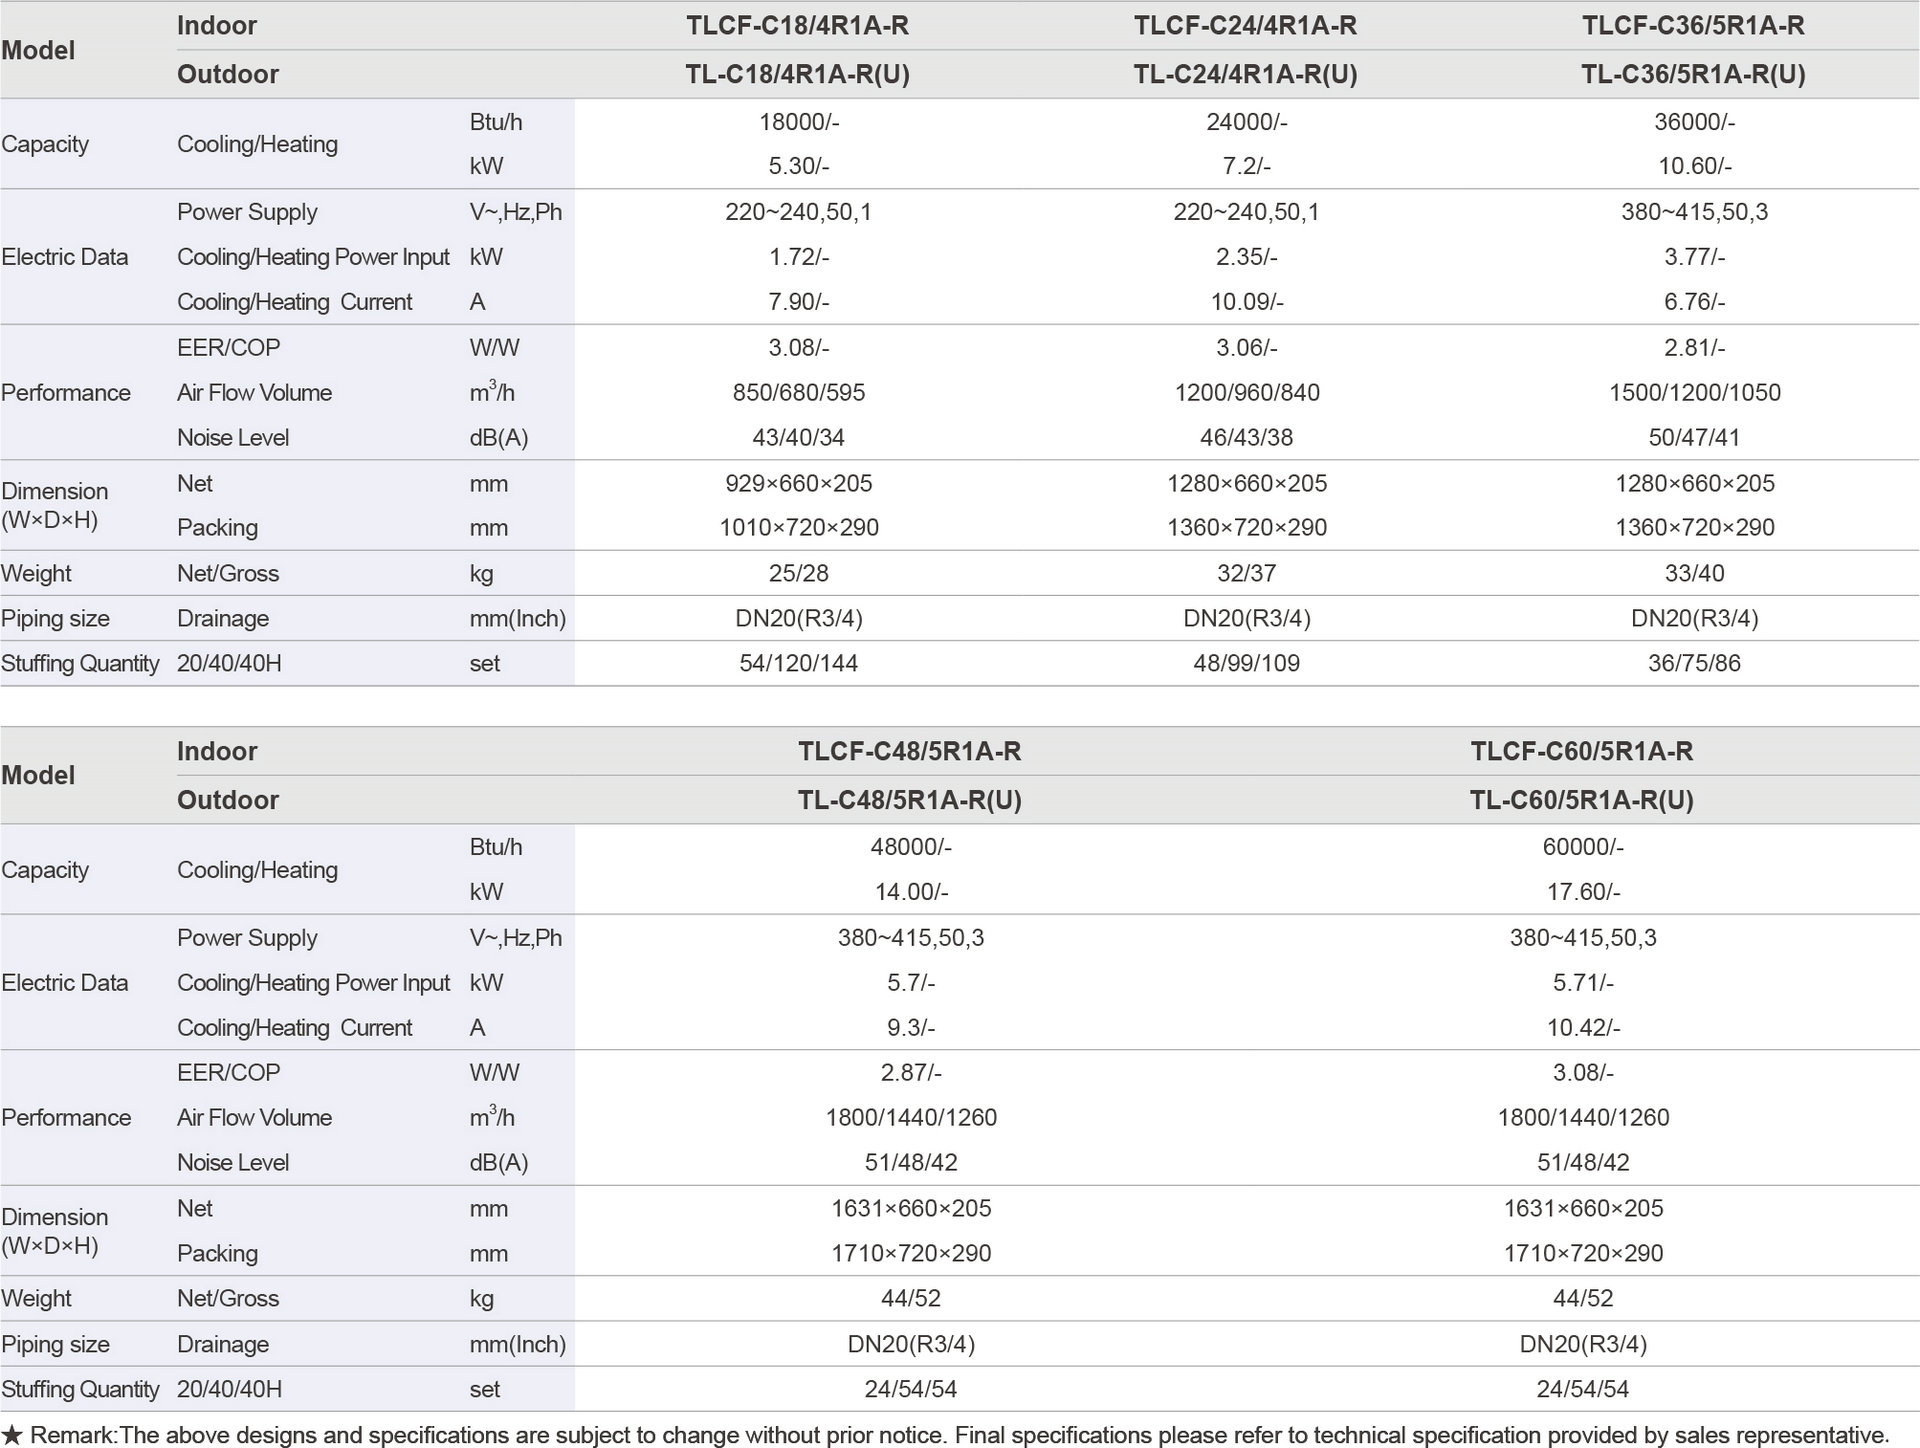Select the TLCF-C18/4R1A-R indoor model header
The height and width of the screenshot is (1448, 1920).
pos(797,26)
